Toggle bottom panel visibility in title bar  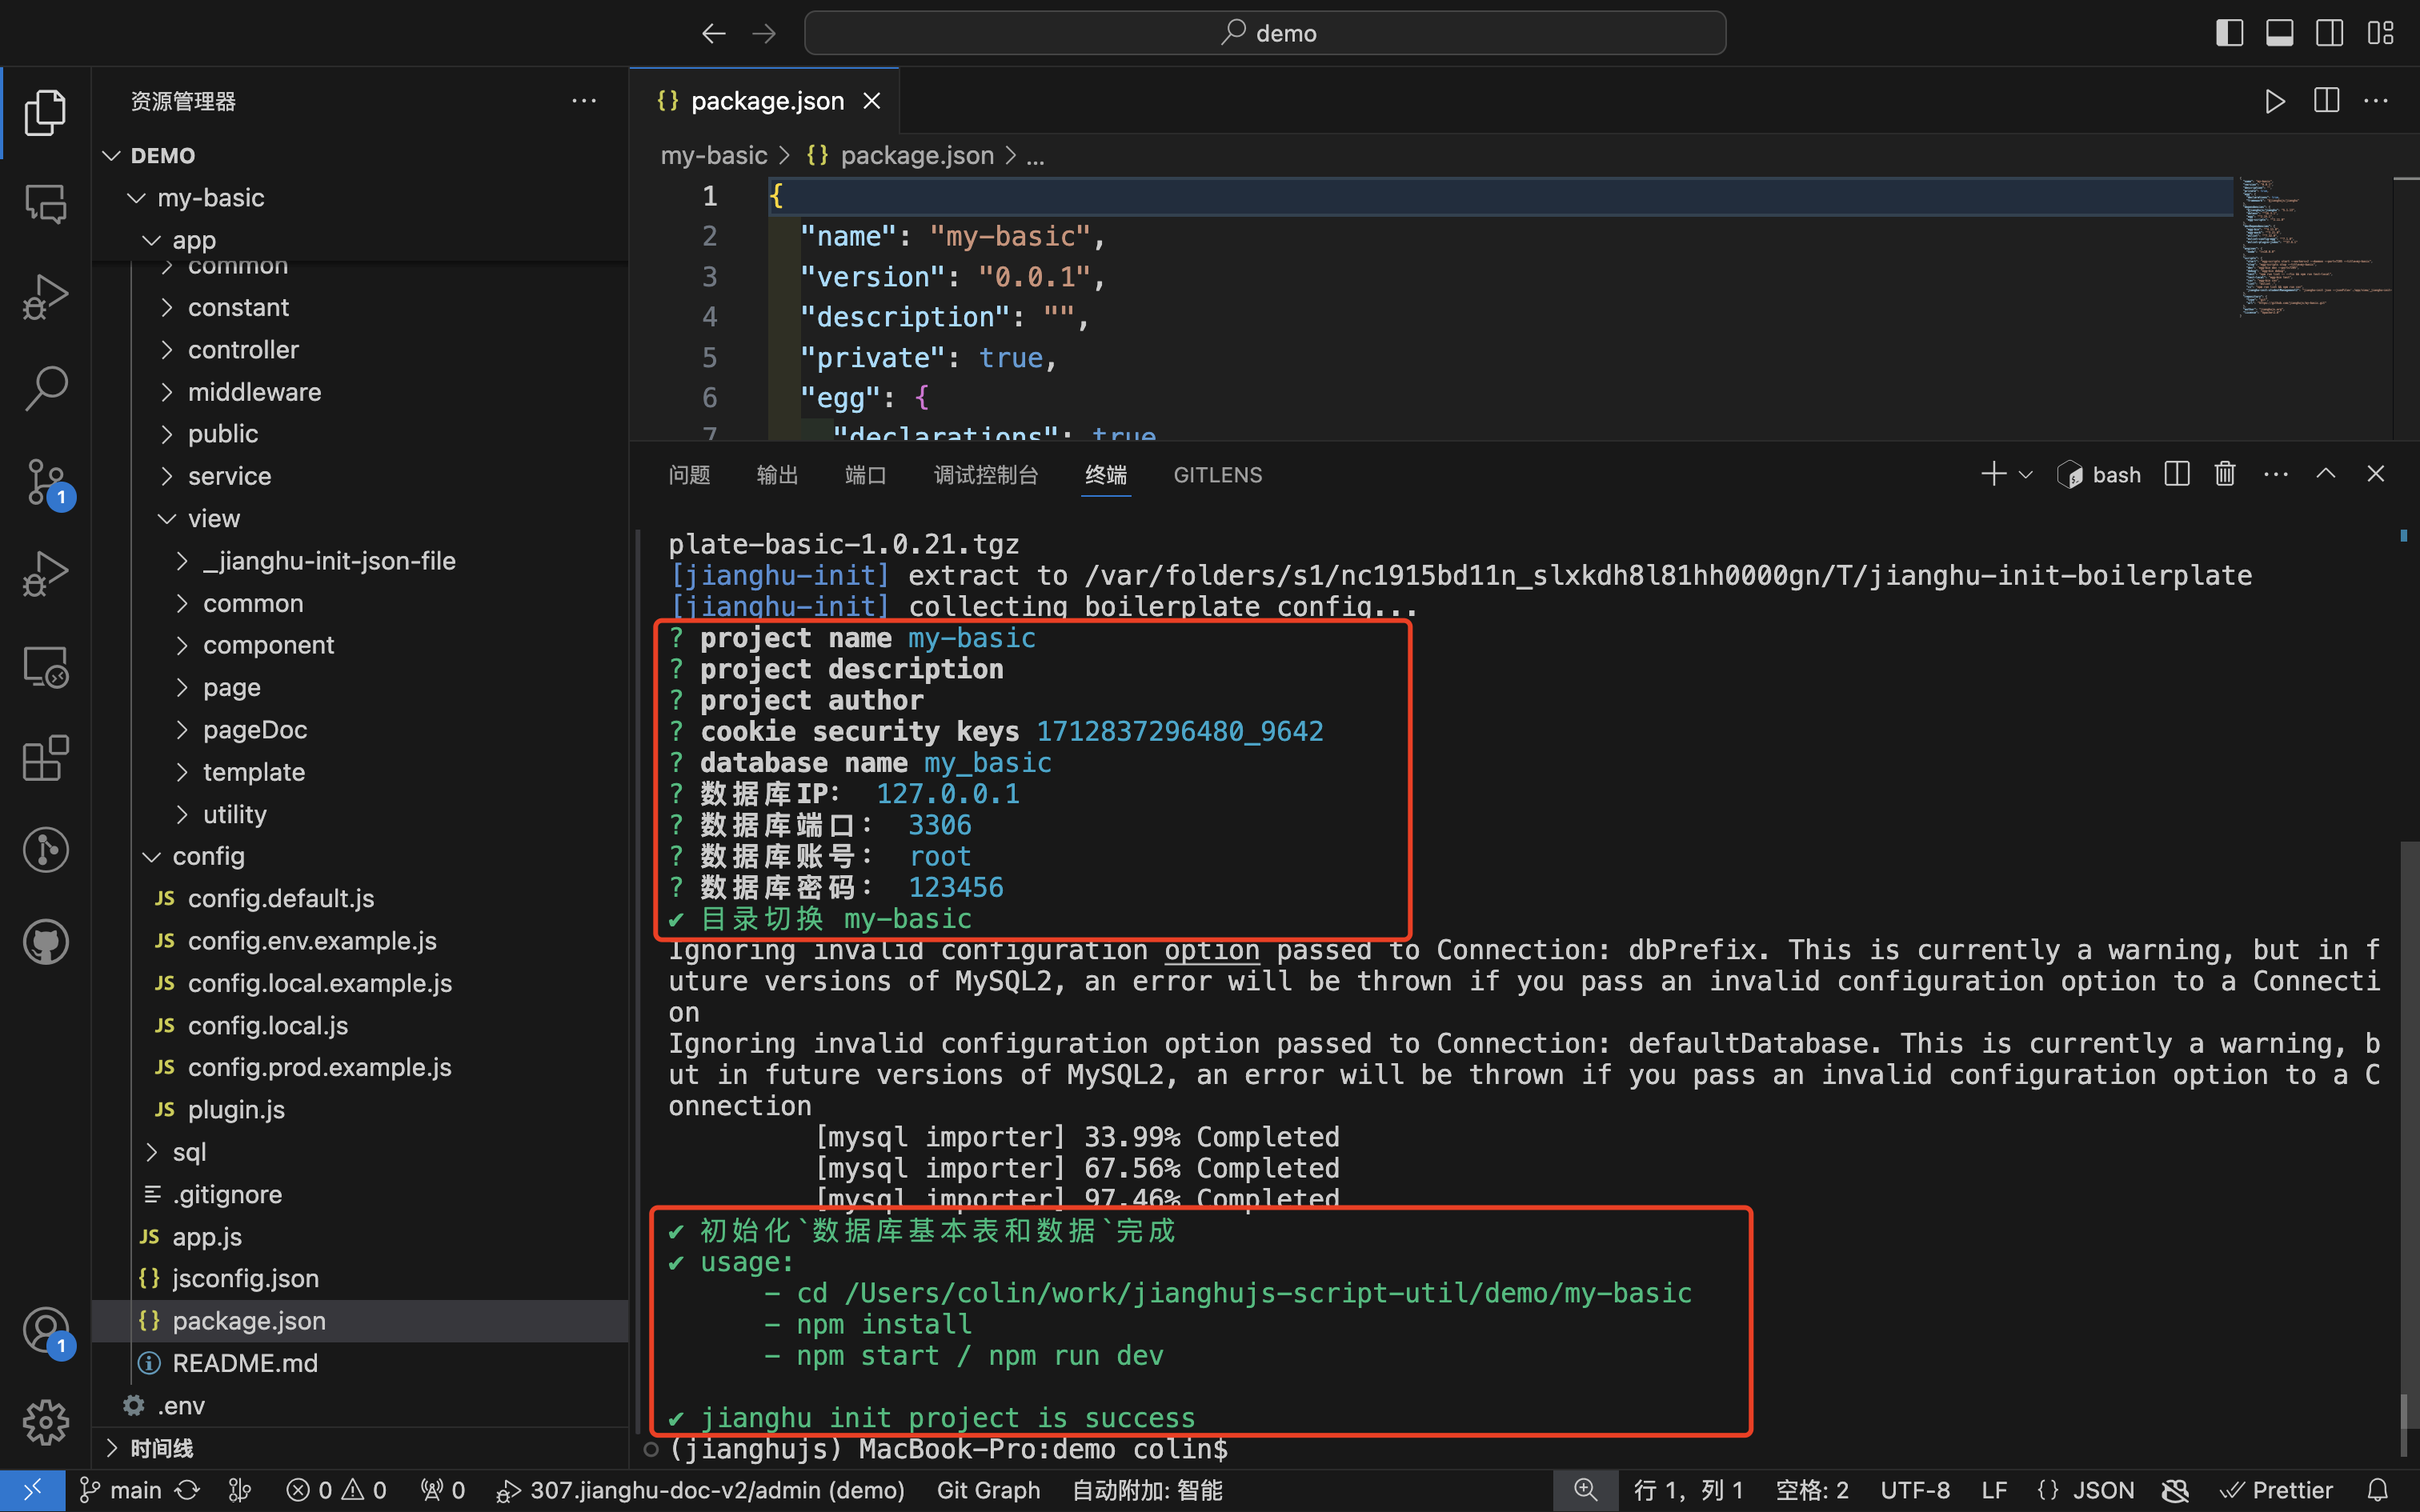[2279, 33]
